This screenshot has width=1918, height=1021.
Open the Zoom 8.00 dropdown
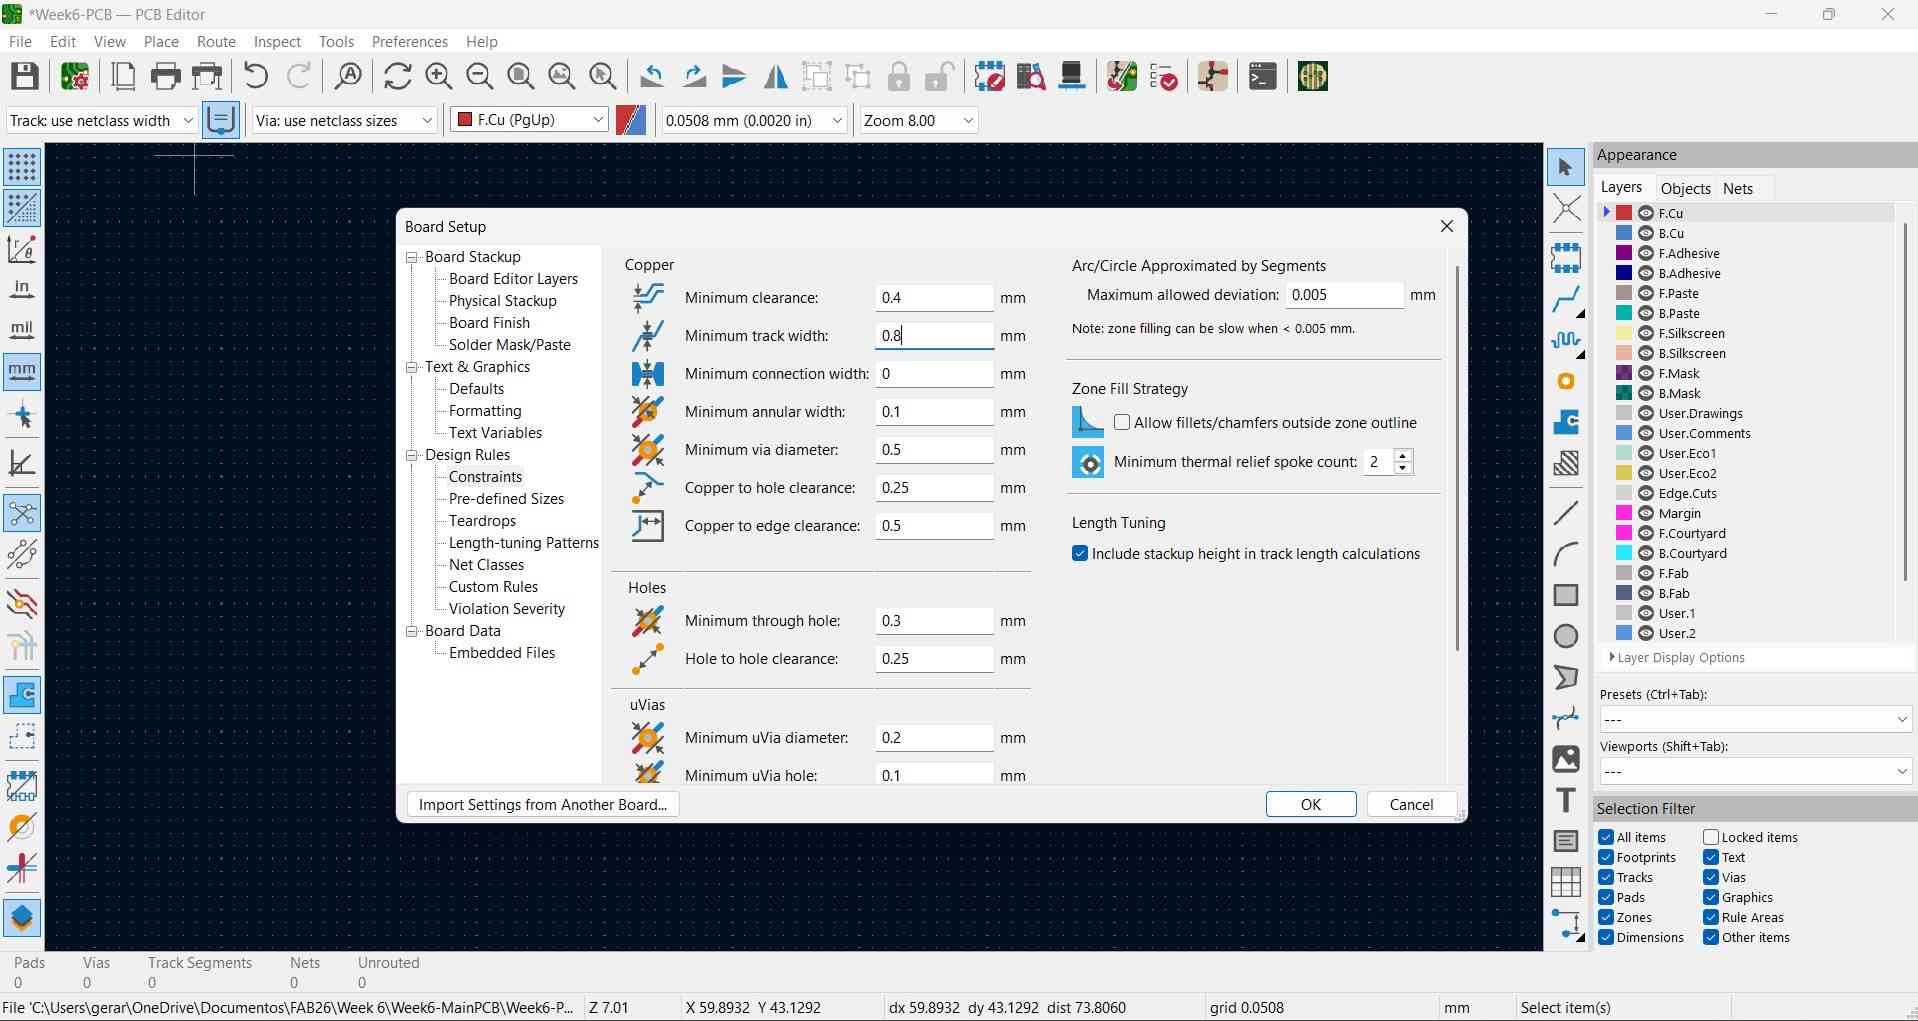[x=918, y=120]
